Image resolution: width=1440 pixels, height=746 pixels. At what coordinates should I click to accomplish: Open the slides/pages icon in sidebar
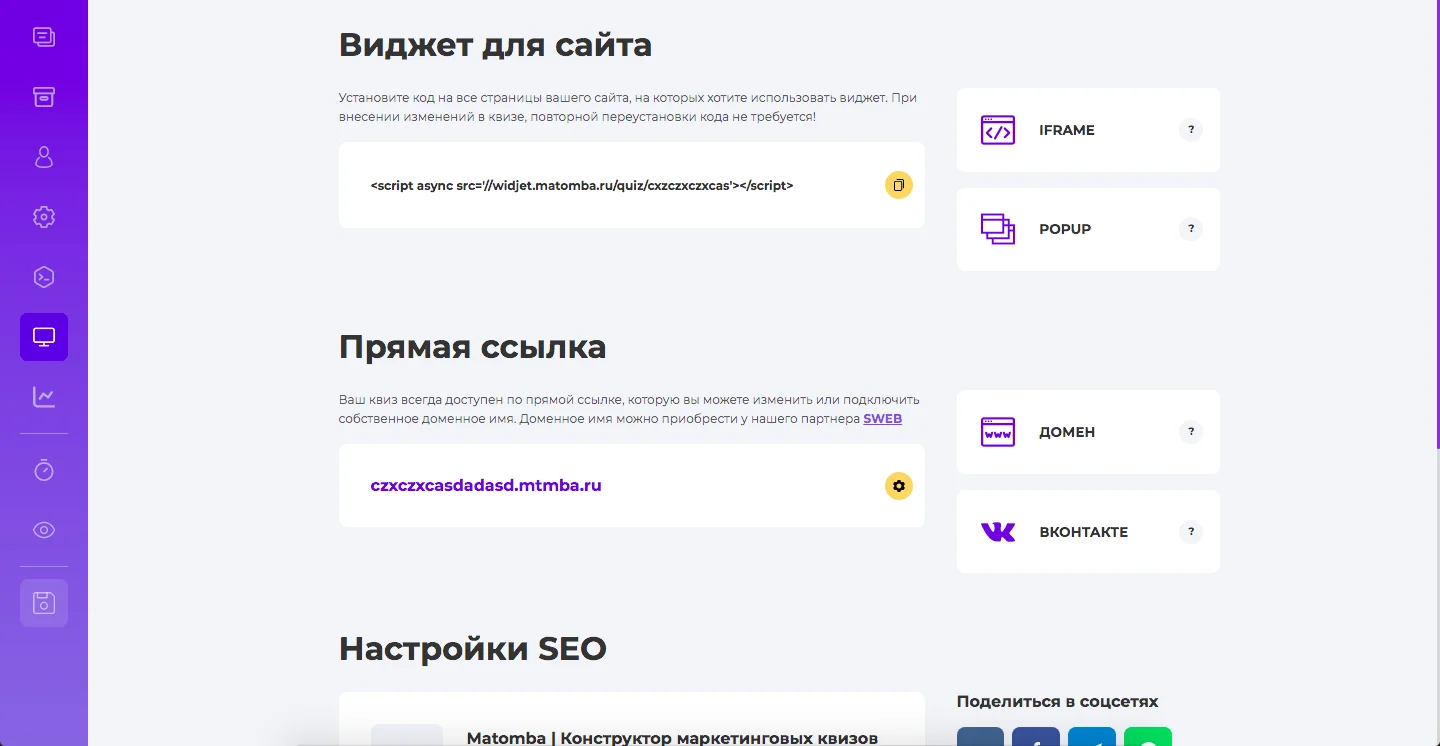tap(44, 37)
